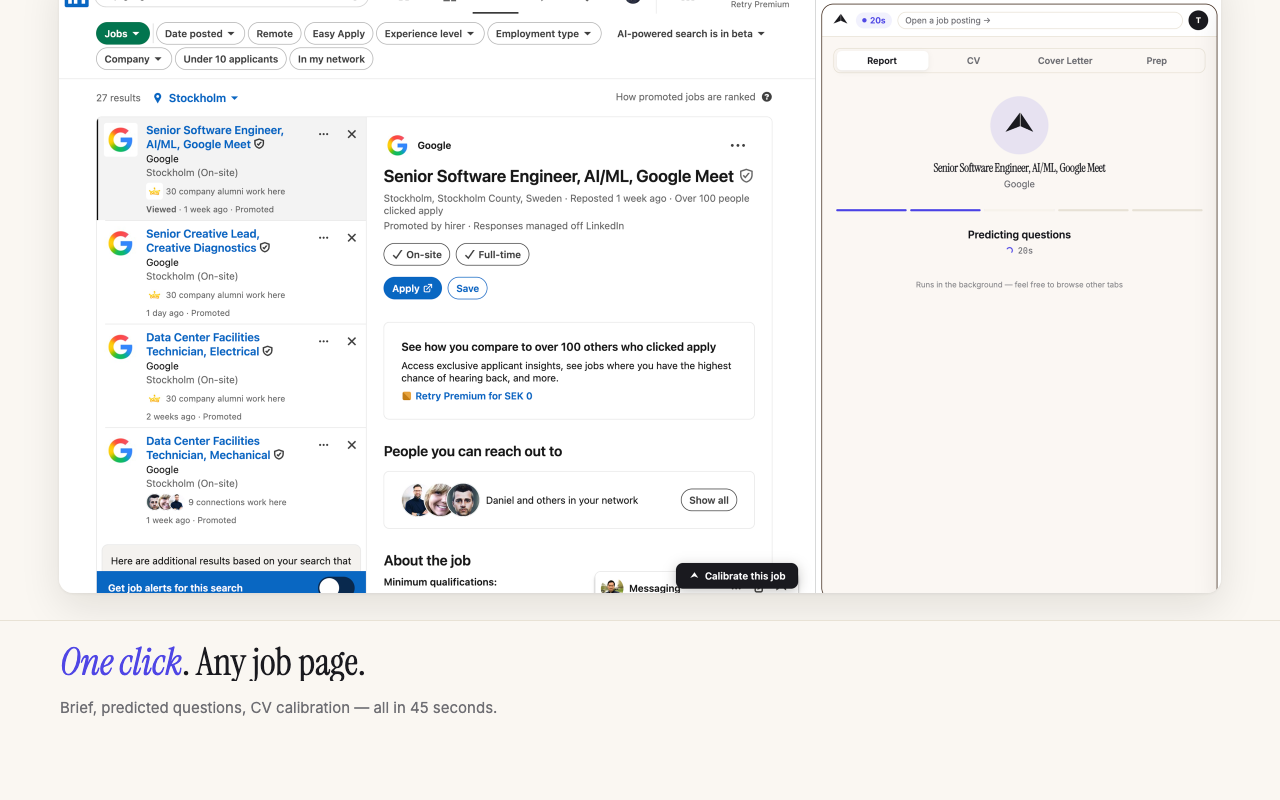Open more options for Senior Creative Lead card
This screenshot has height=800, width=1280.
[x=323, y=238]
